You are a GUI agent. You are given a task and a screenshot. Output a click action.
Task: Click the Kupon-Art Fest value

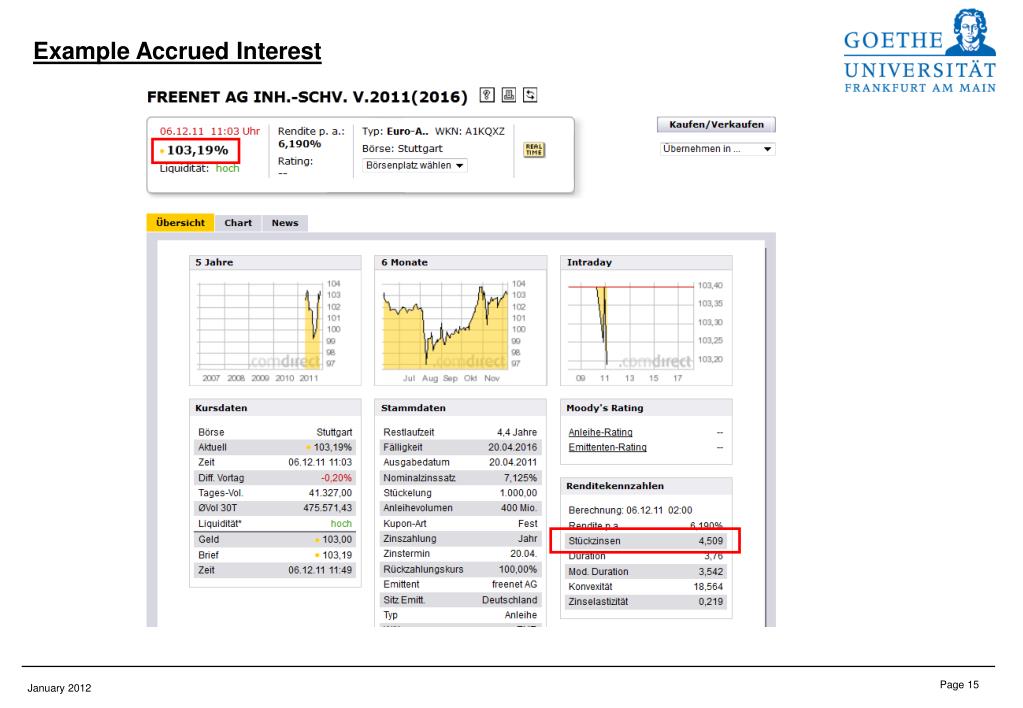pyautogui.click(x=528, y=523)
